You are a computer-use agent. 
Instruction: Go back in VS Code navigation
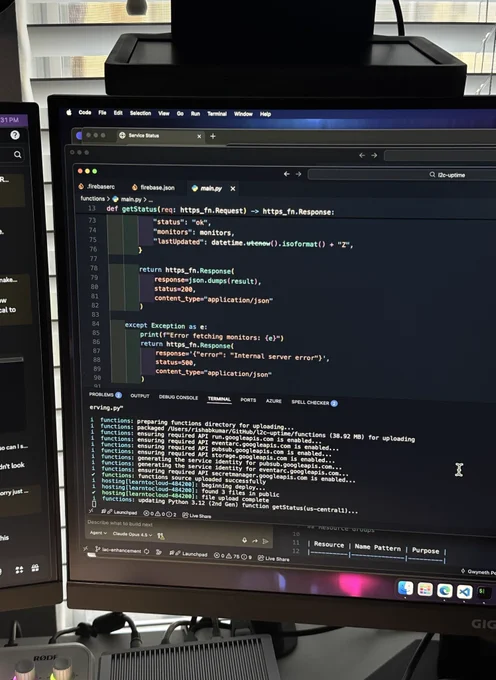point(286,174)
